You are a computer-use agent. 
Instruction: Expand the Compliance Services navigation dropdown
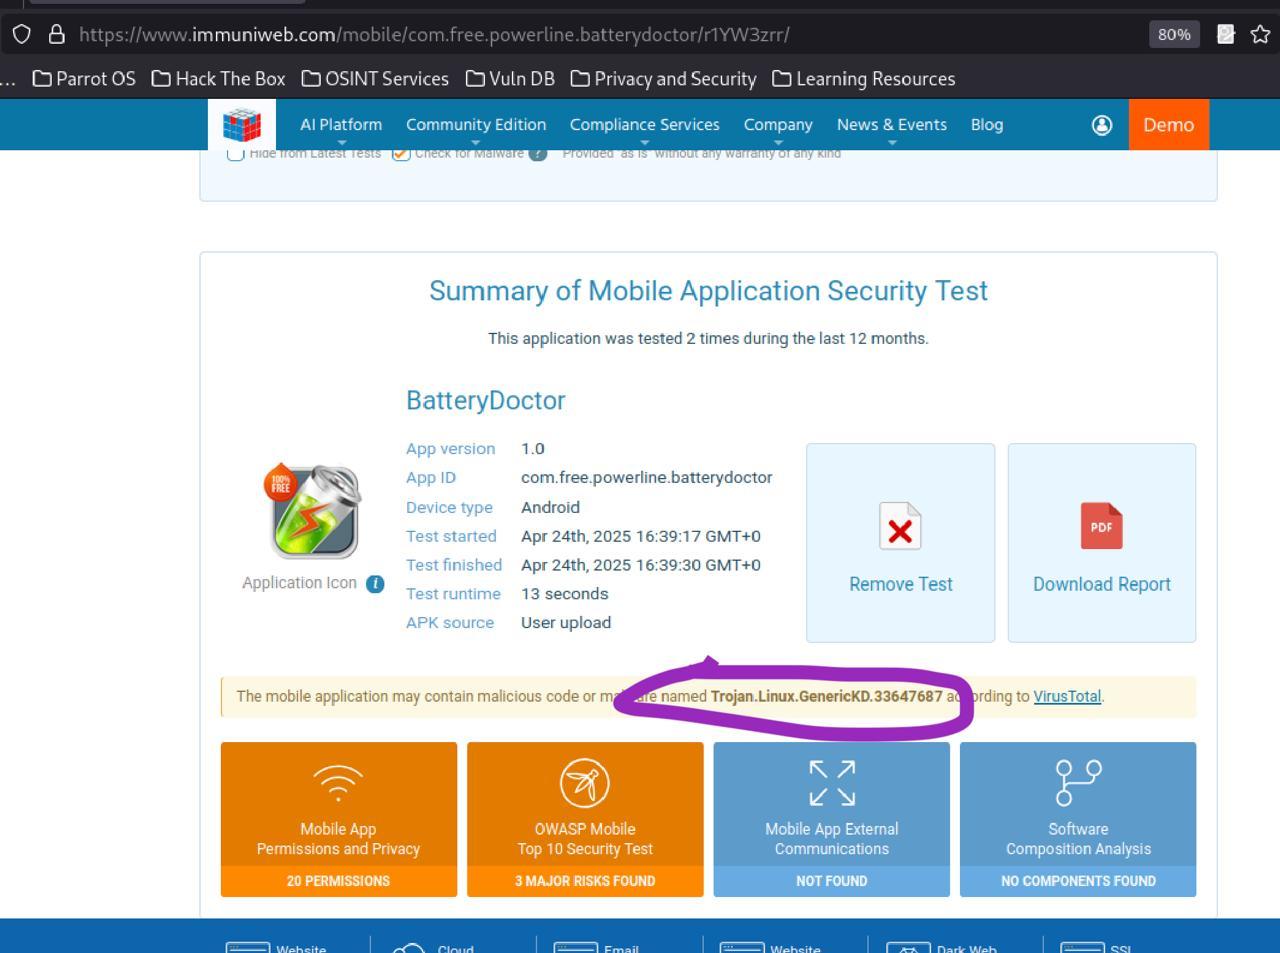645,125
